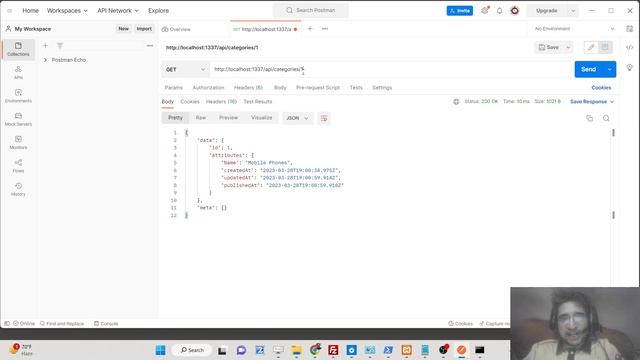Viewport: 640px width, 360px height.
Task: Toggle the sidebar icon in the bottom status bar
Action: [7, 324]
